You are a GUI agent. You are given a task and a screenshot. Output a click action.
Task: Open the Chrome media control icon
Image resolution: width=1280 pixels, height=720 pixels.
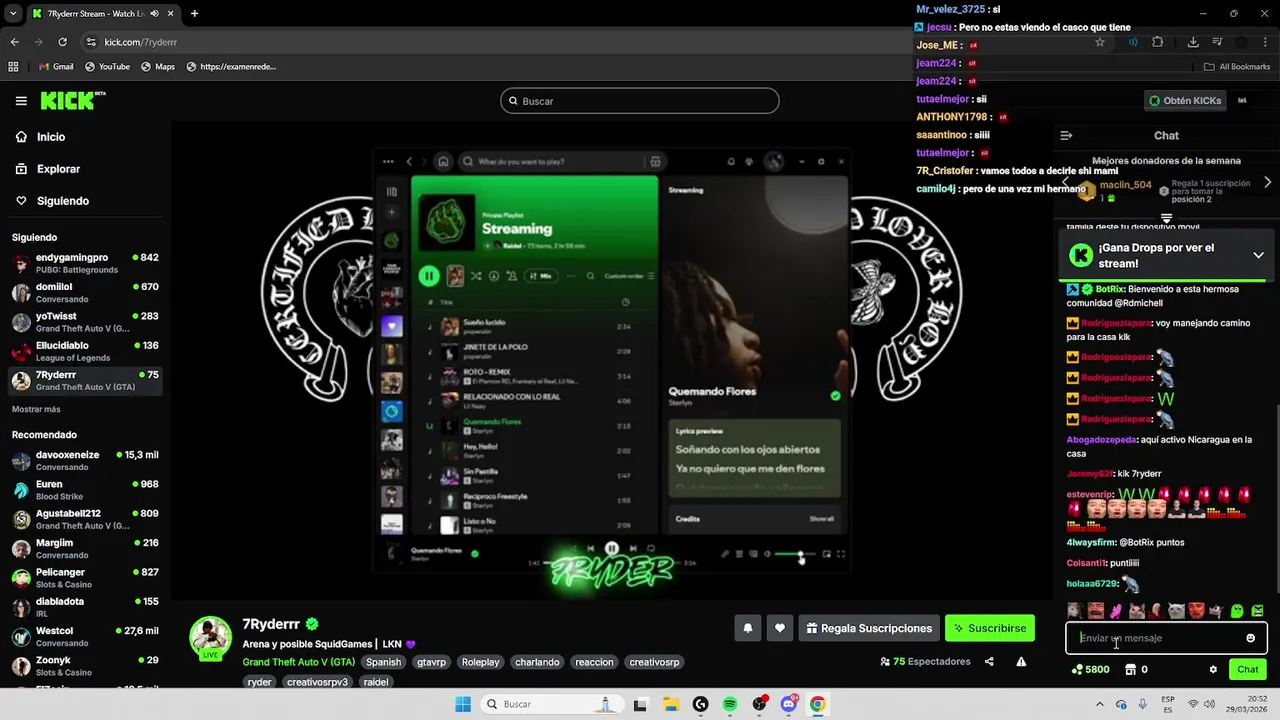[1217, 42]
